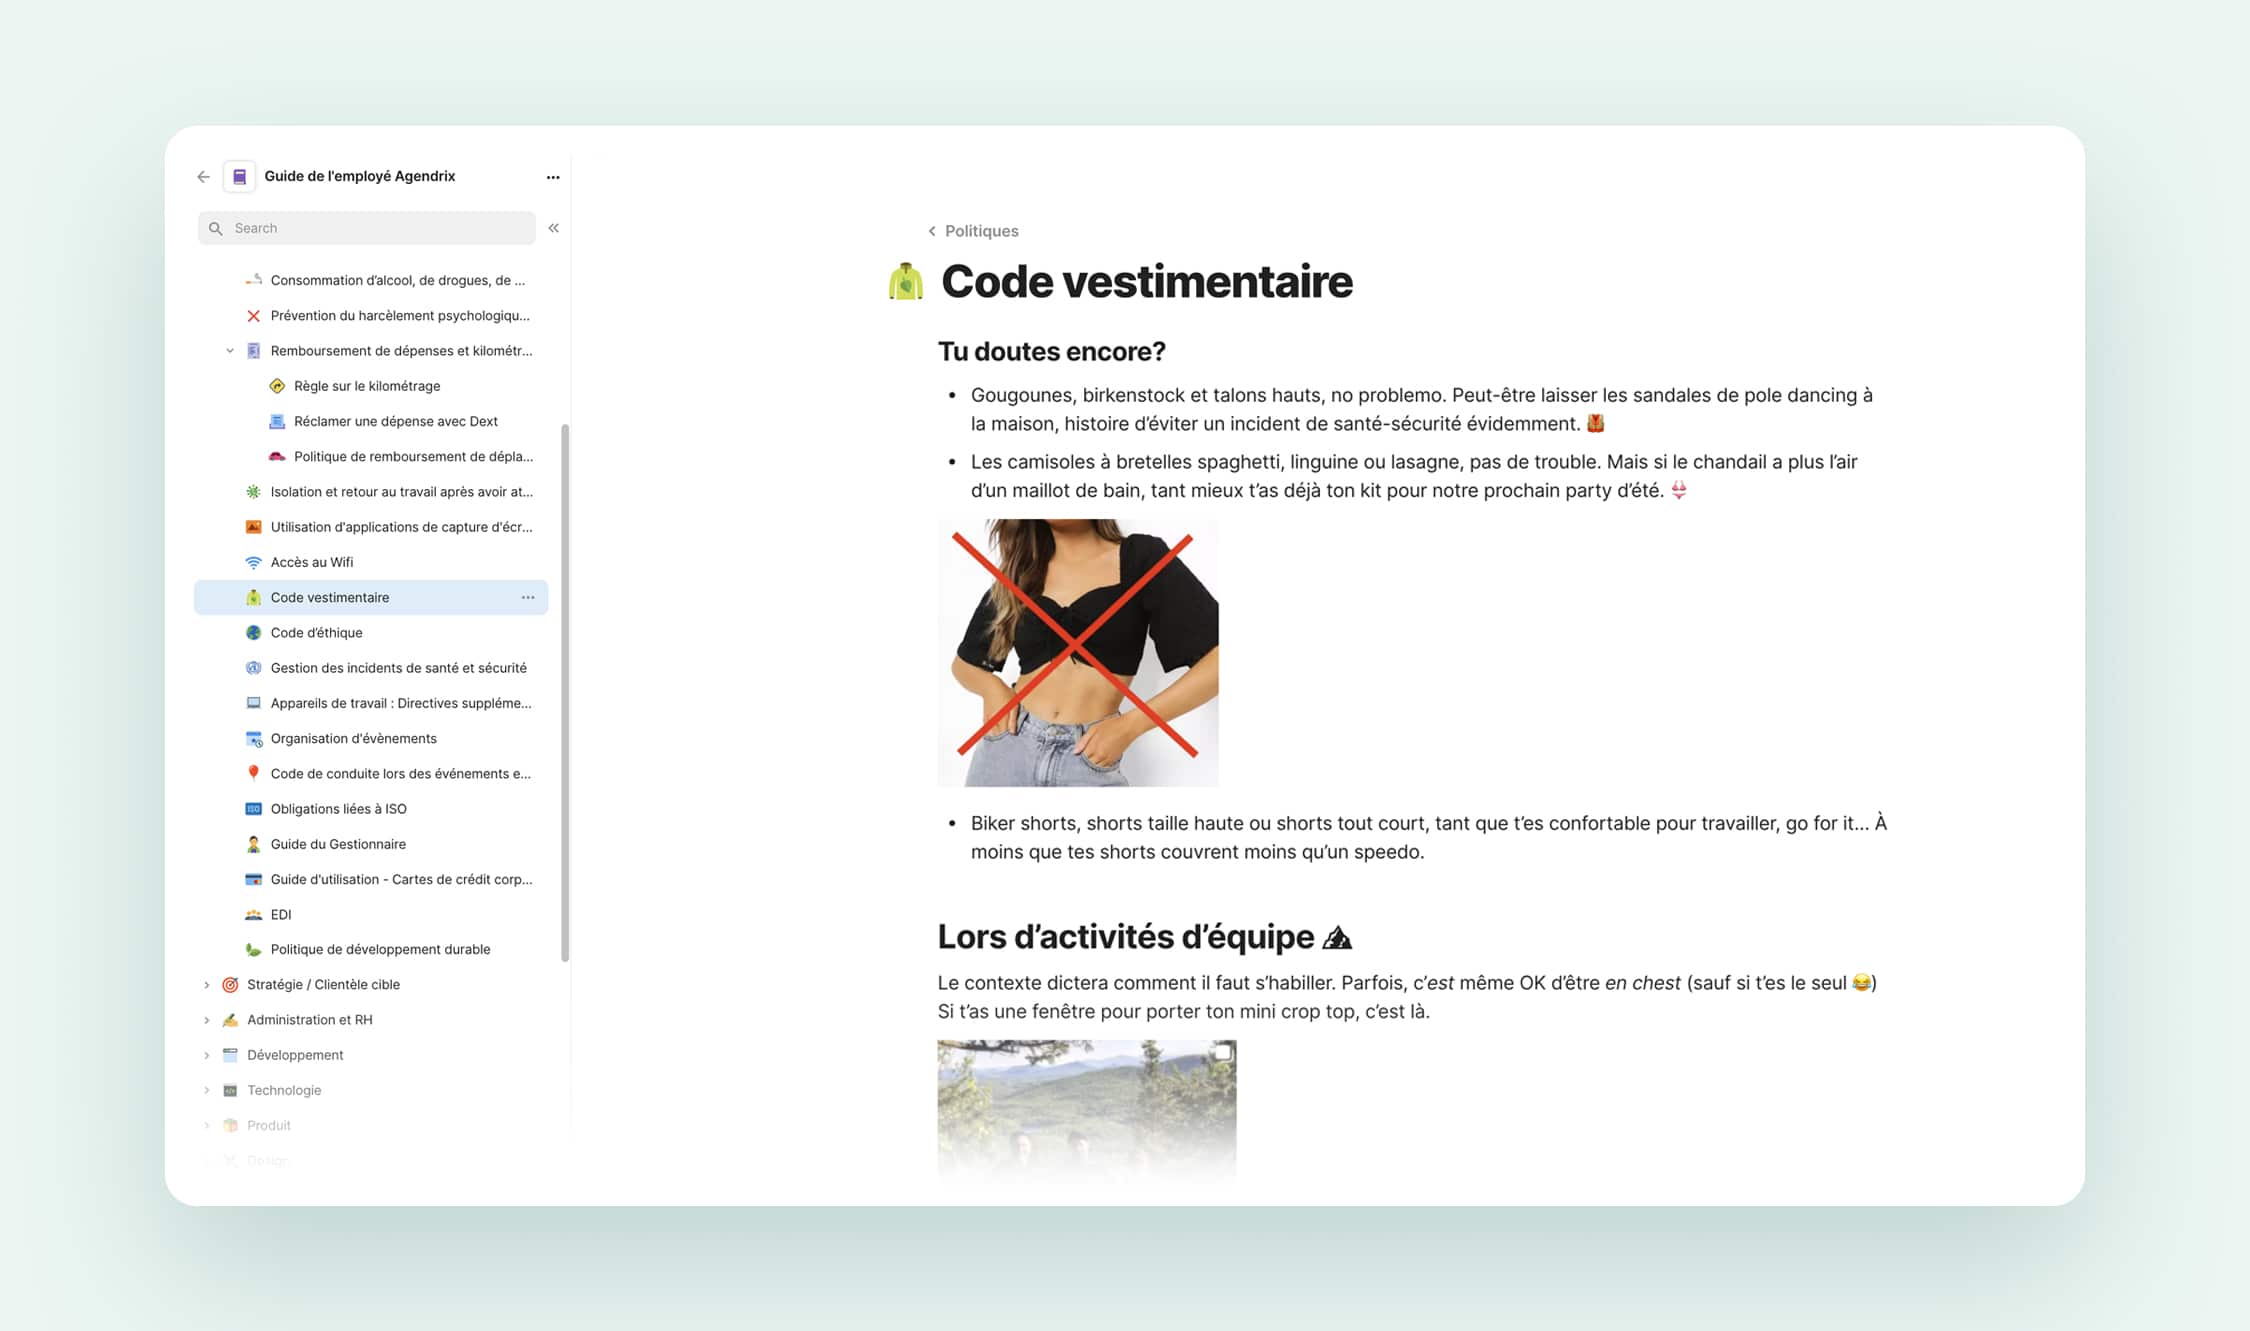The width and height of the screenshot is (2250, 1331).
Task: Click the Politique de développement durable icon
Action: click(x=252, y=949)
